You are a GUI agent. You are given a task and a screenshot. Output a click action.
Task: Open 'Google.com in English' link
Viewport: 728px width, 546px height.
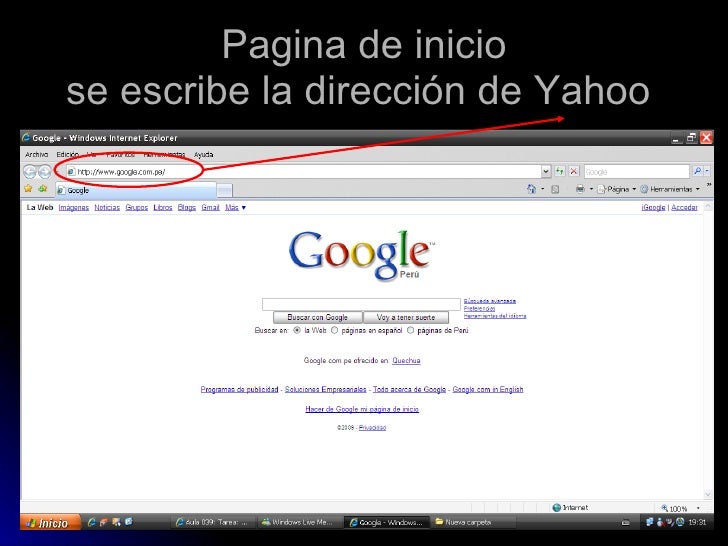tap(488, 390)
